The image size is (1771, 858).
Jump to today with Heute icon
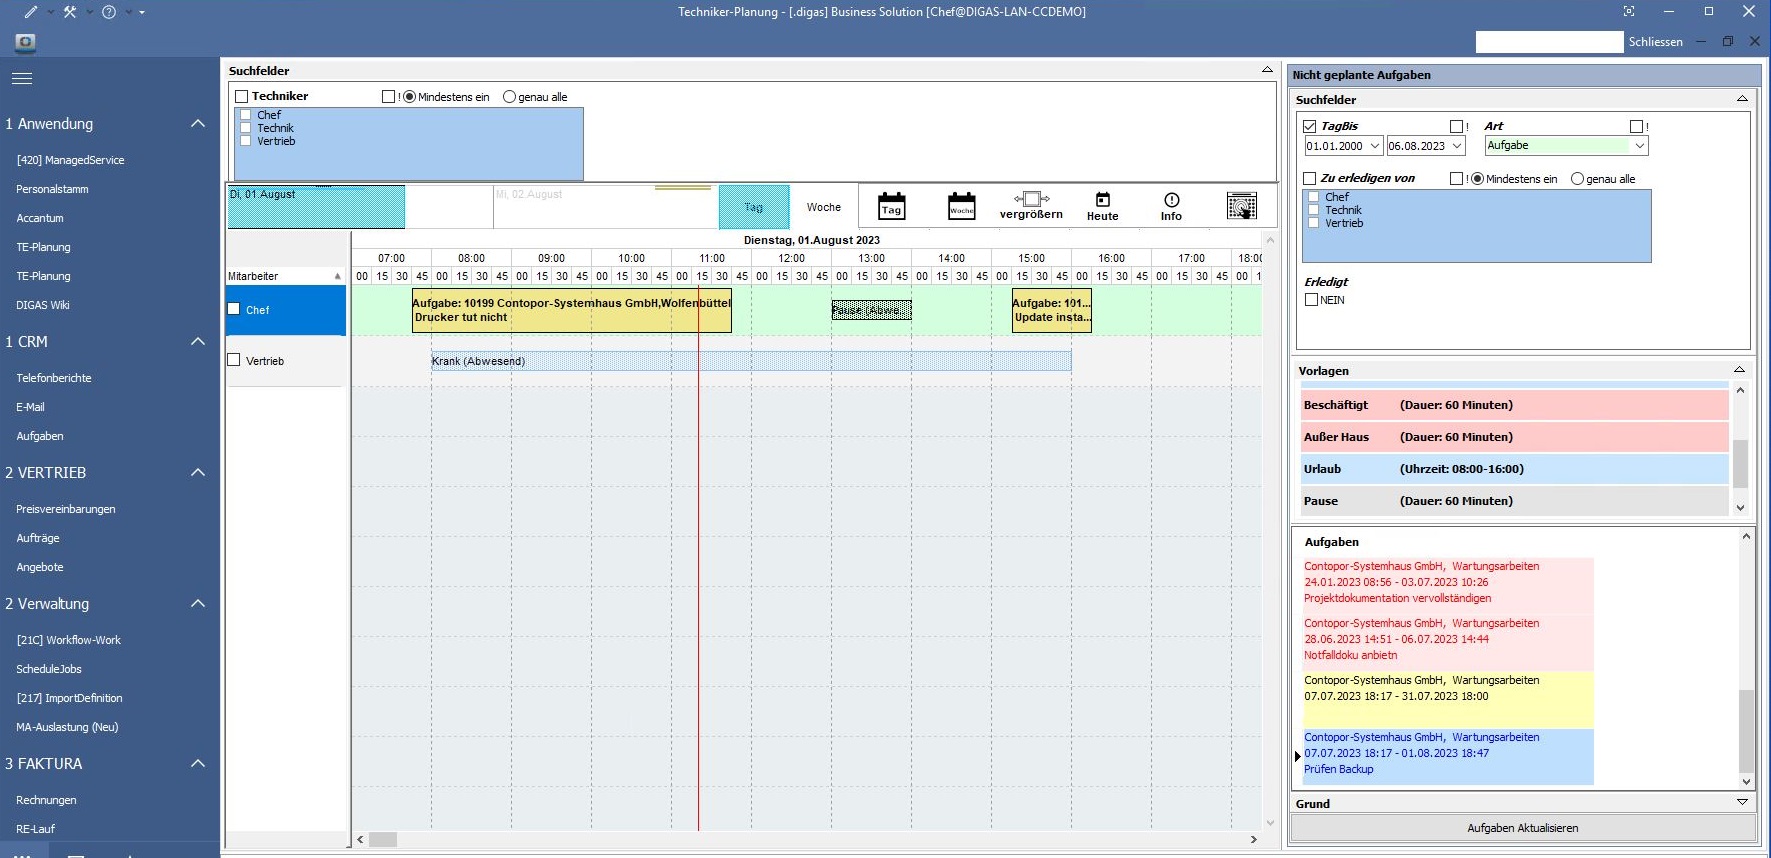(x=1102, y=205)
